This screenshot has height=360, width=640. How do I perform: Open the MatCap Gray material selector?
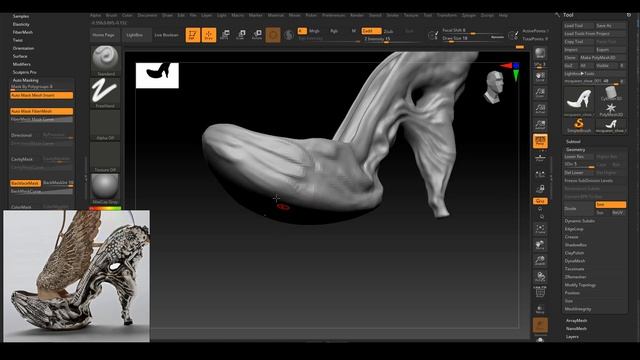click(105, 189)
